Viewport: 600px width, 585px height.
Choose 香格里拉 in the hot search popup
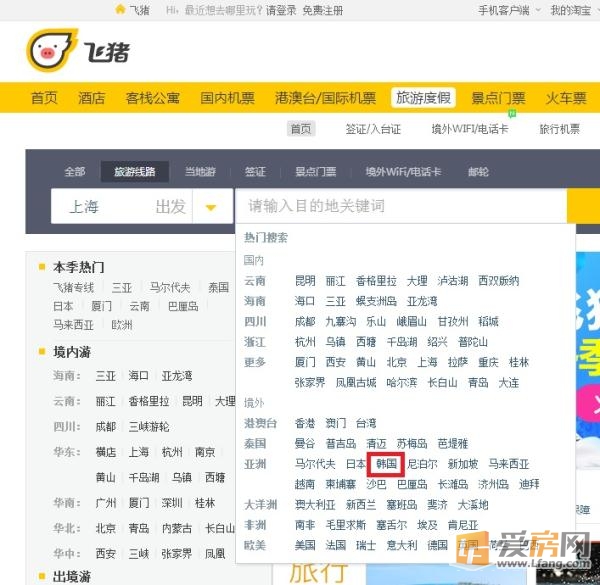tap(376, 281)
